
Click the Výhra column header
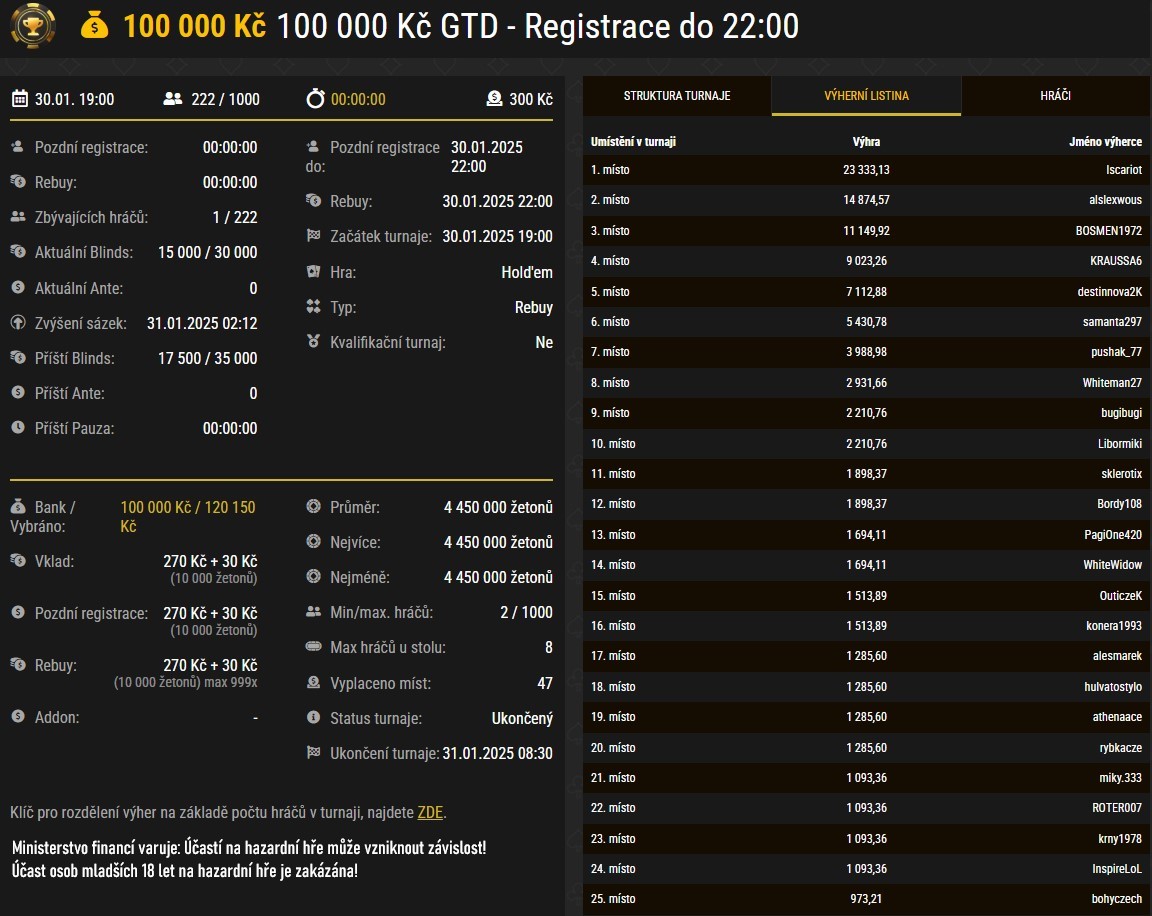[x=866, y=142]
